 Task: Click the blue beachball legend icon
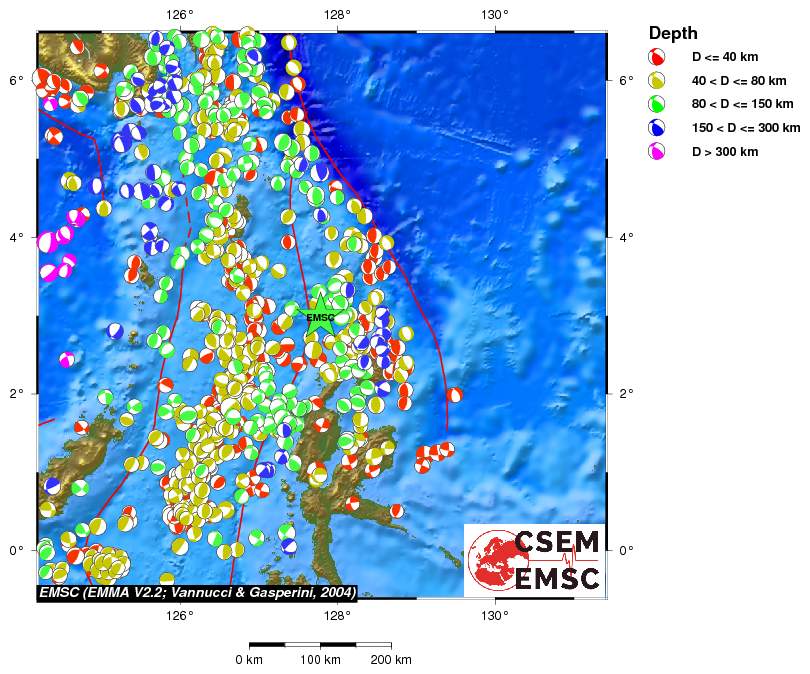click(659, 128)
